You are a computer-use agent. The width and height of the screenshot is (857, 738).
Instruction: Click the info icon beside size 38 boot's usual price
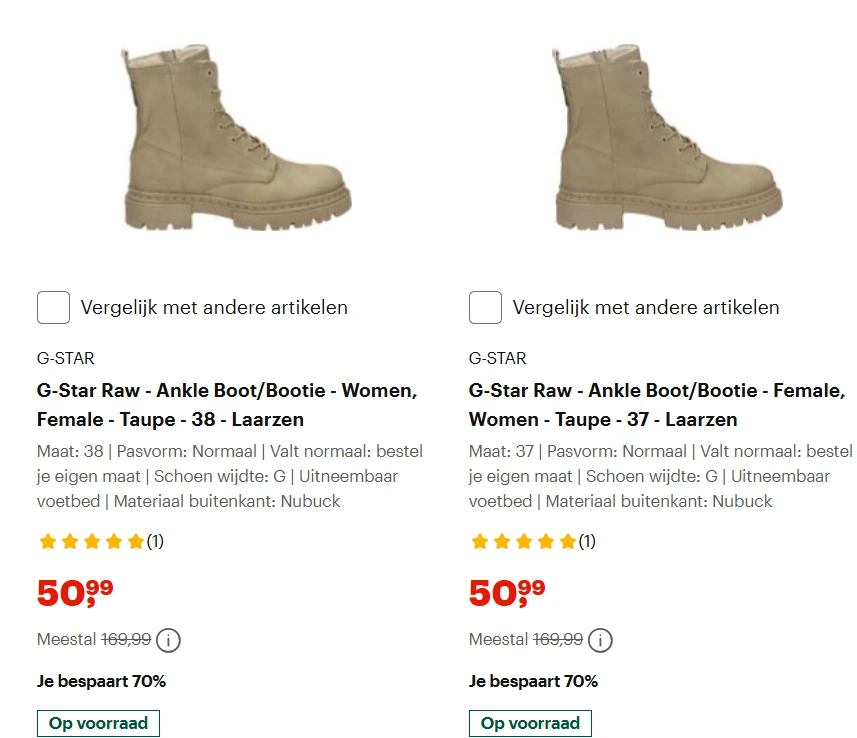click(168, 640)
